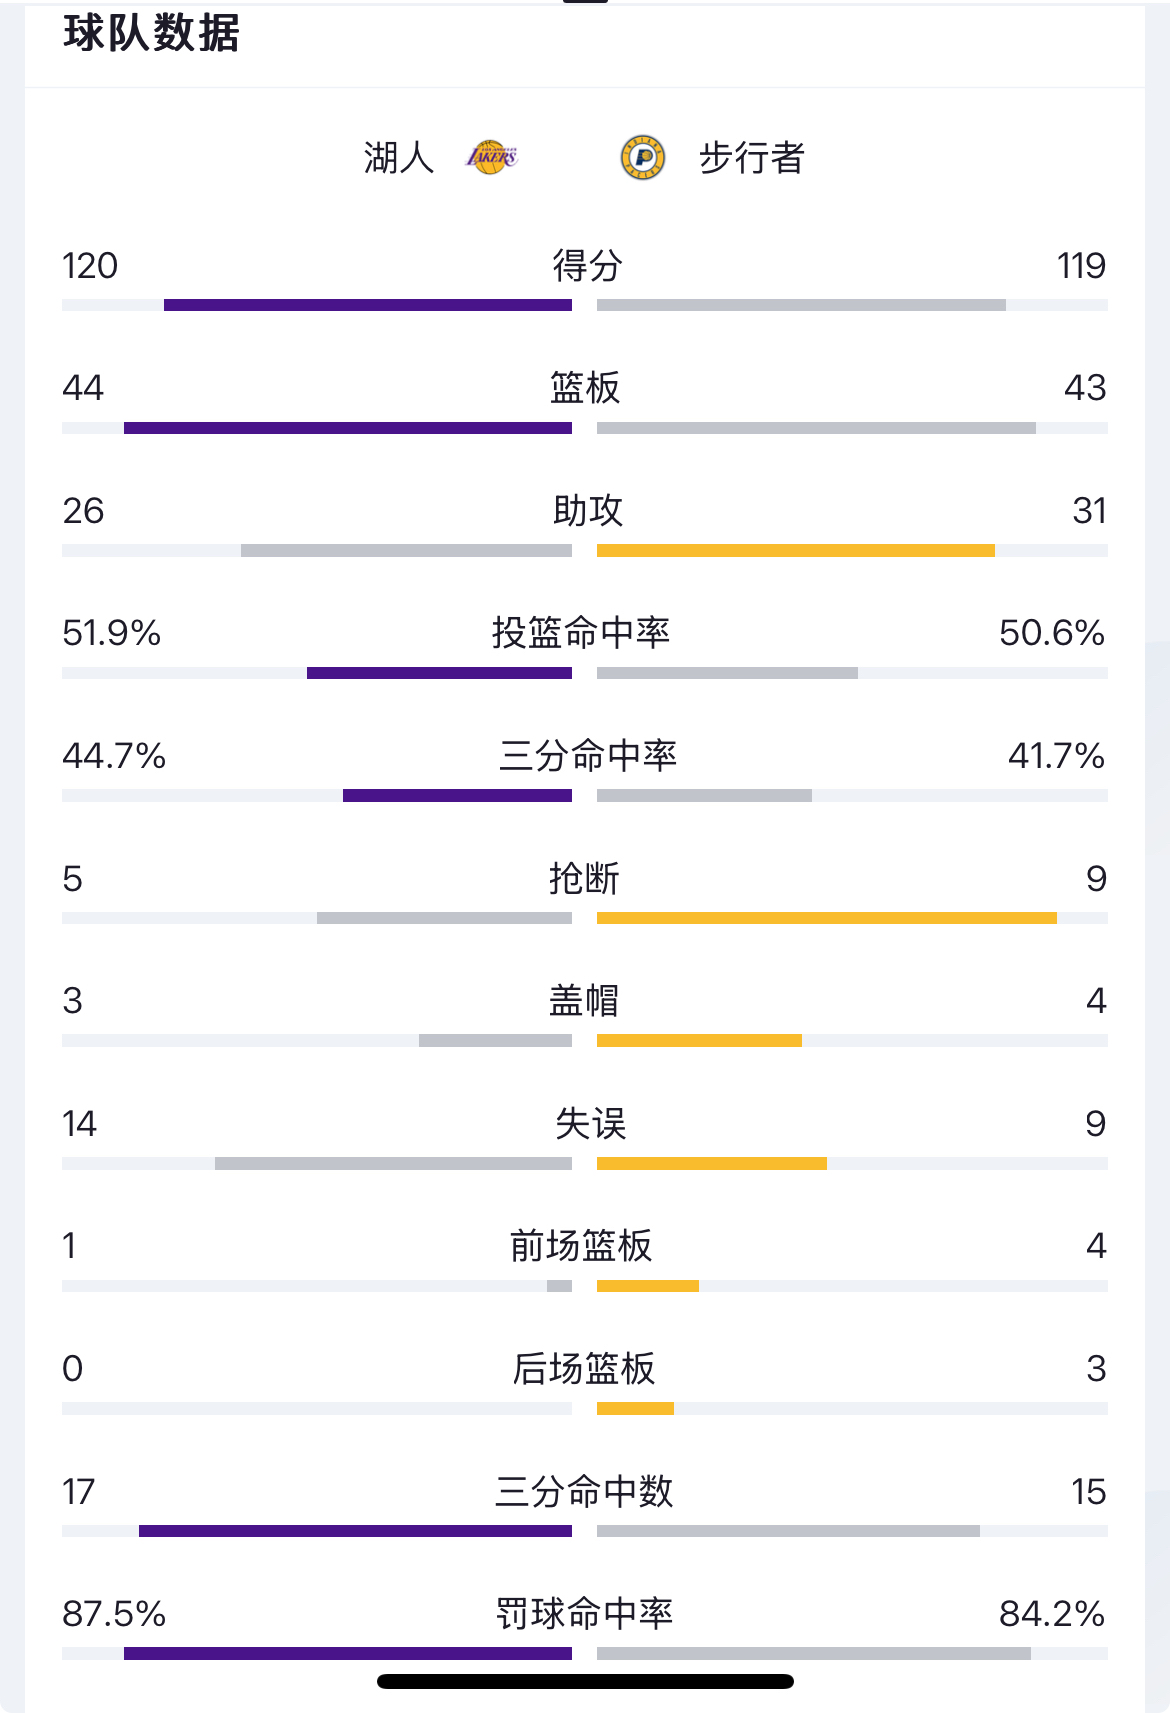Tap the Pacers team logo
1170x1713 pixels.
click(643, 158)
